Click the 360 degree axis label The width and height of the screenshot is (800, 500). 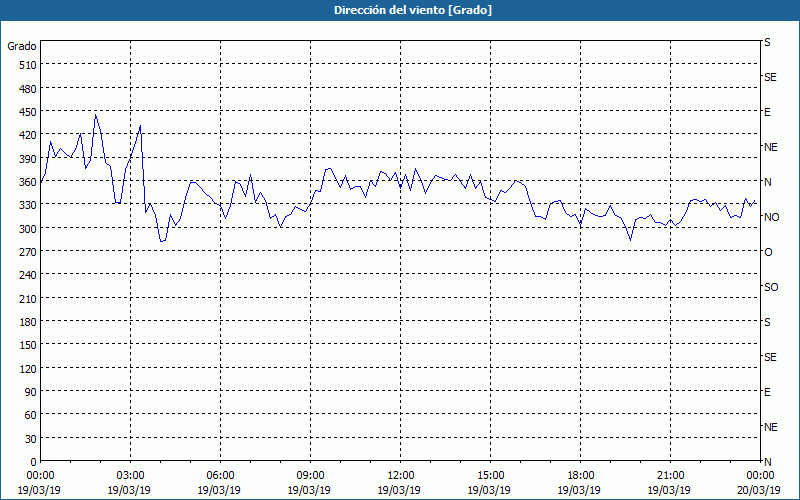[28, 183]
